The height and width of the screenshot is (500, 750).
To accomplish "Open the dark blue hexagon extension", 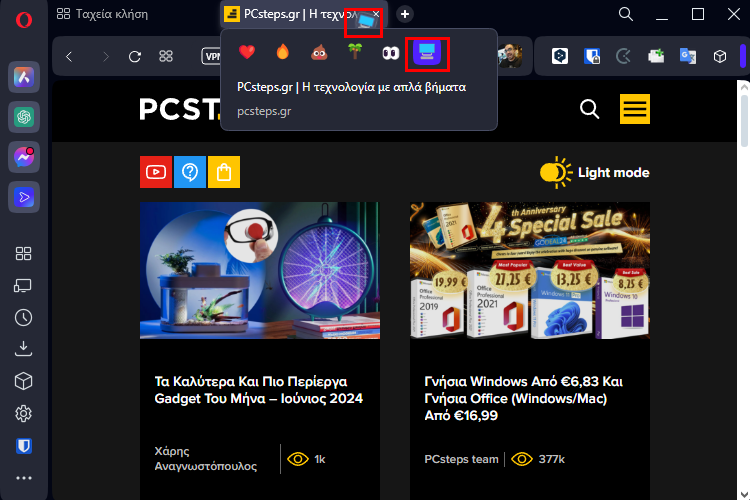I will pyautogui.click(x=560, y=56).
